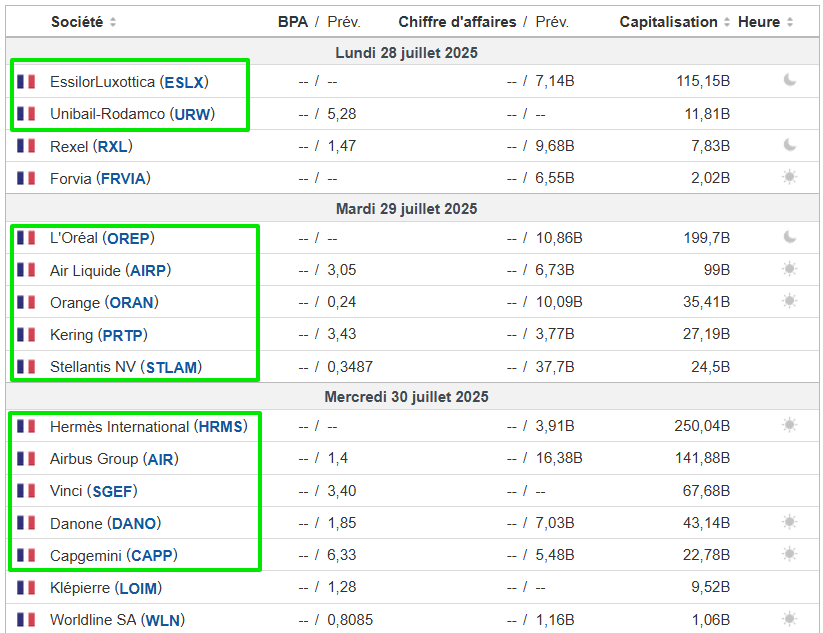Open the Klépierre LOIM ticker link
Image resolution: width=823 pixels, height=633 pixels.
pyautogui.click(x=138, y=588)
